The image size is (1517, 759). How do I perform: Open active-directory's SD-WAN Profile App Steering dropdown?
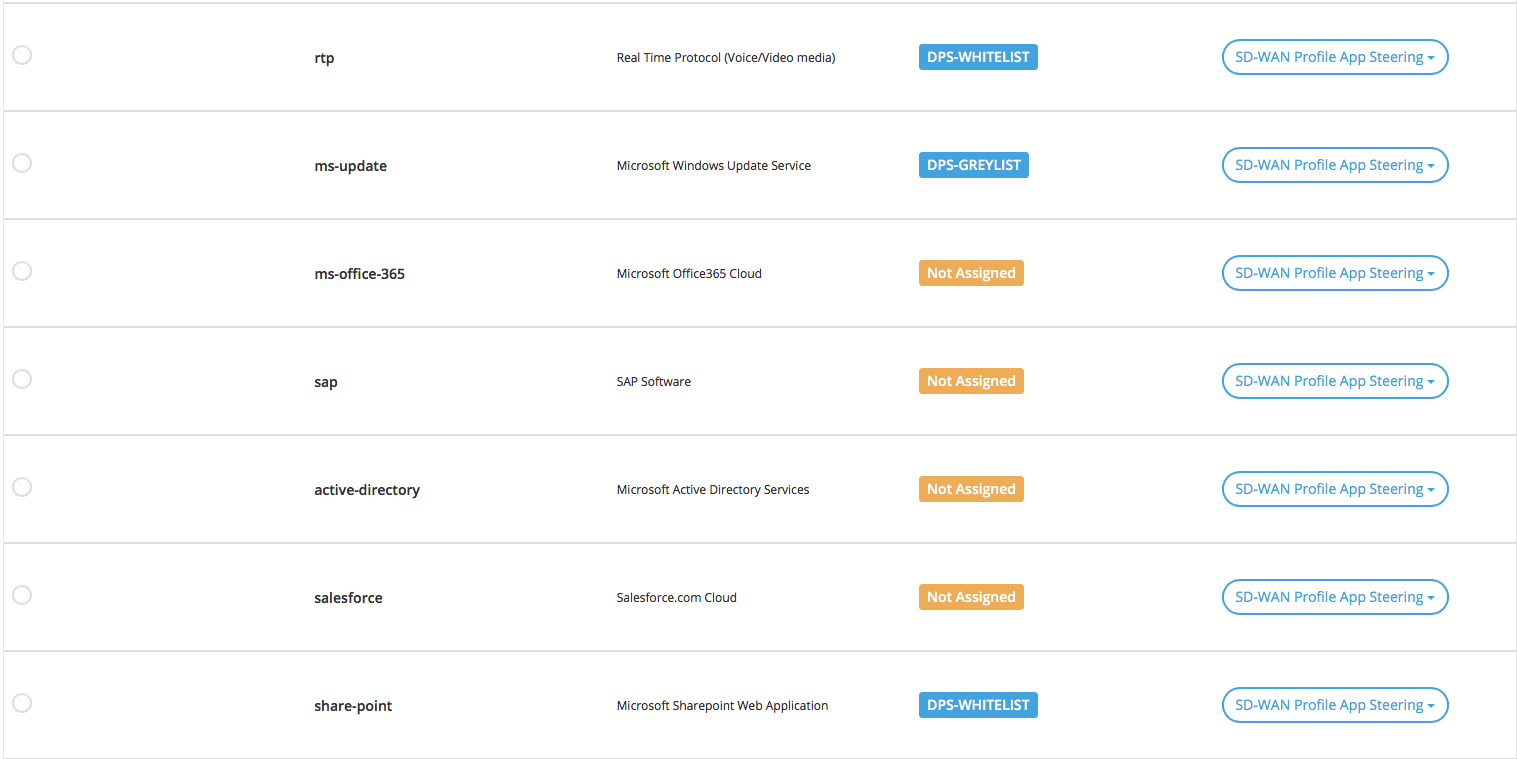click(x=1334, y=489)
